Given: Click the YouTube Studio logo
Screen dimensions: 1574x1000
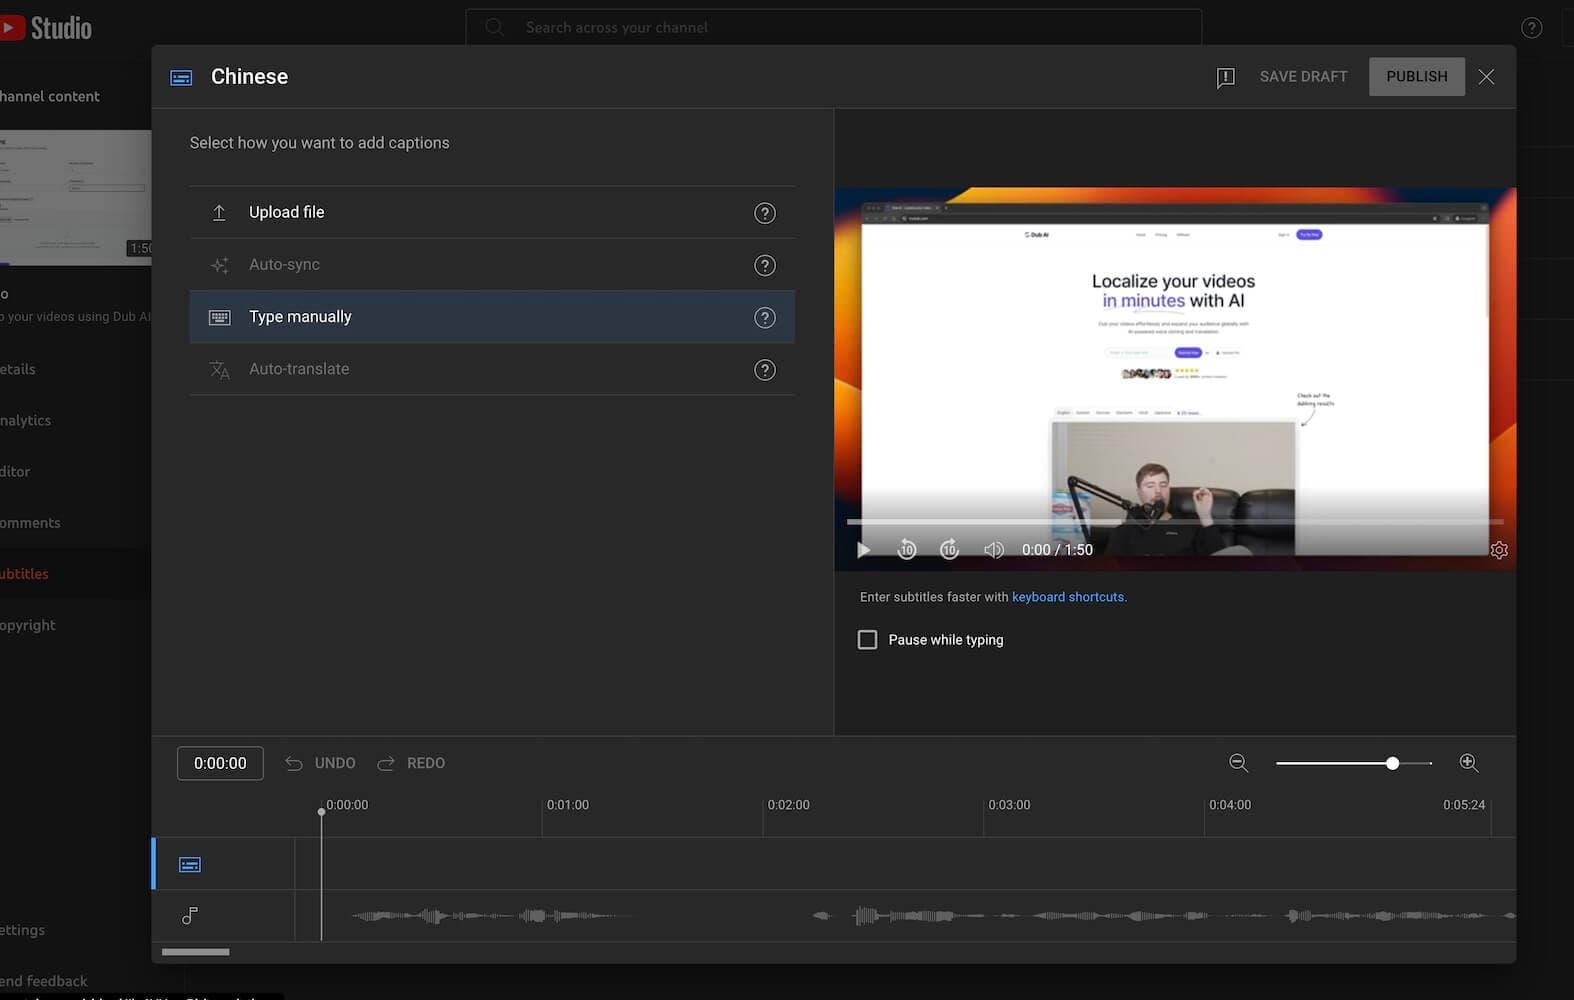Looking at the screenshot, I should (46, 28).
